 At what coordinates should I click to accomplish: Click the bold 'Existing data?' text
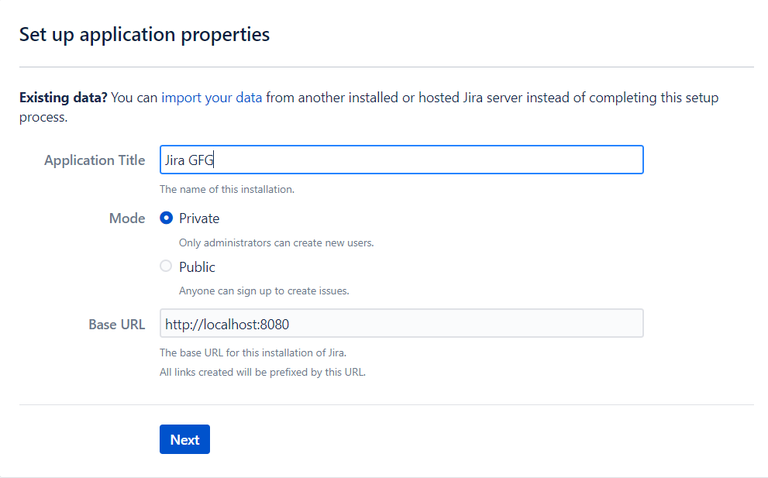point(63,98)
